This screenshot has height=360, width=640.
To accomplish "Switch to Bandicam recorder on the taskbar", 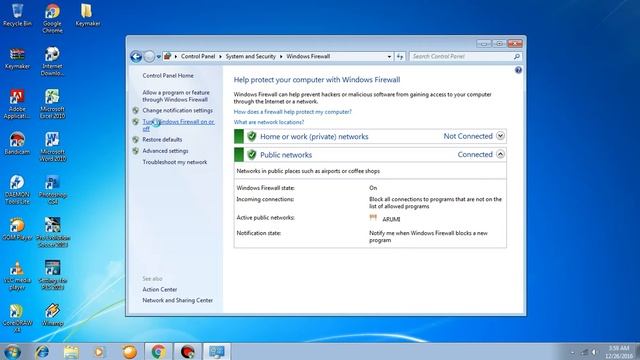I will click(x=187, y=352).
